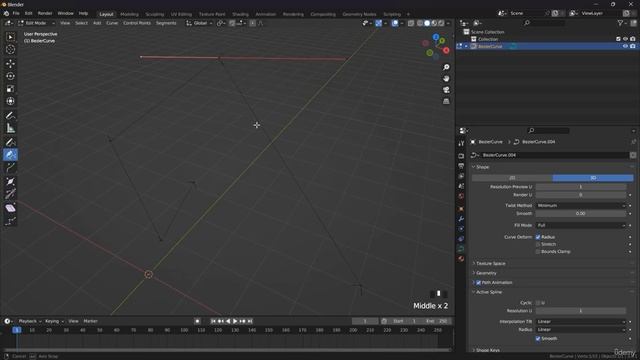Switch to the Modeling workspace tab
The height and width of the screenshot is (360, 640).
[x=129, y=14]
